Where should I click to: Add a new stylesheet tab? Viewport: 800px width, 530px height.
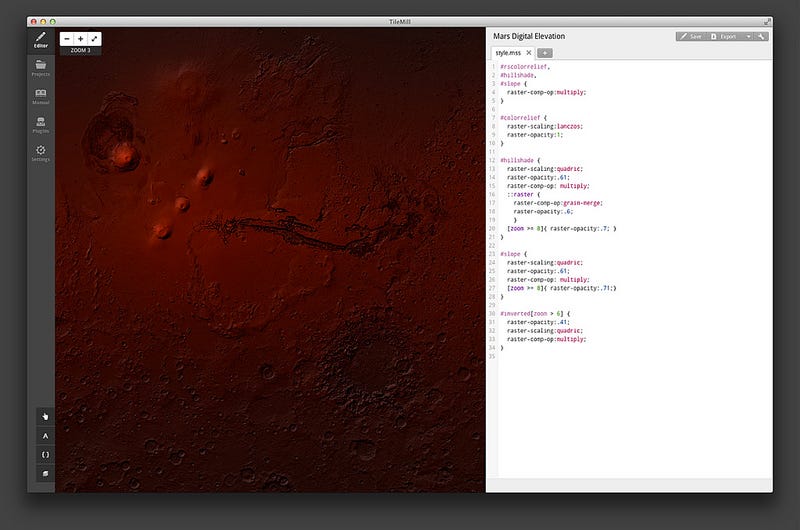click(x=545, y=53)
